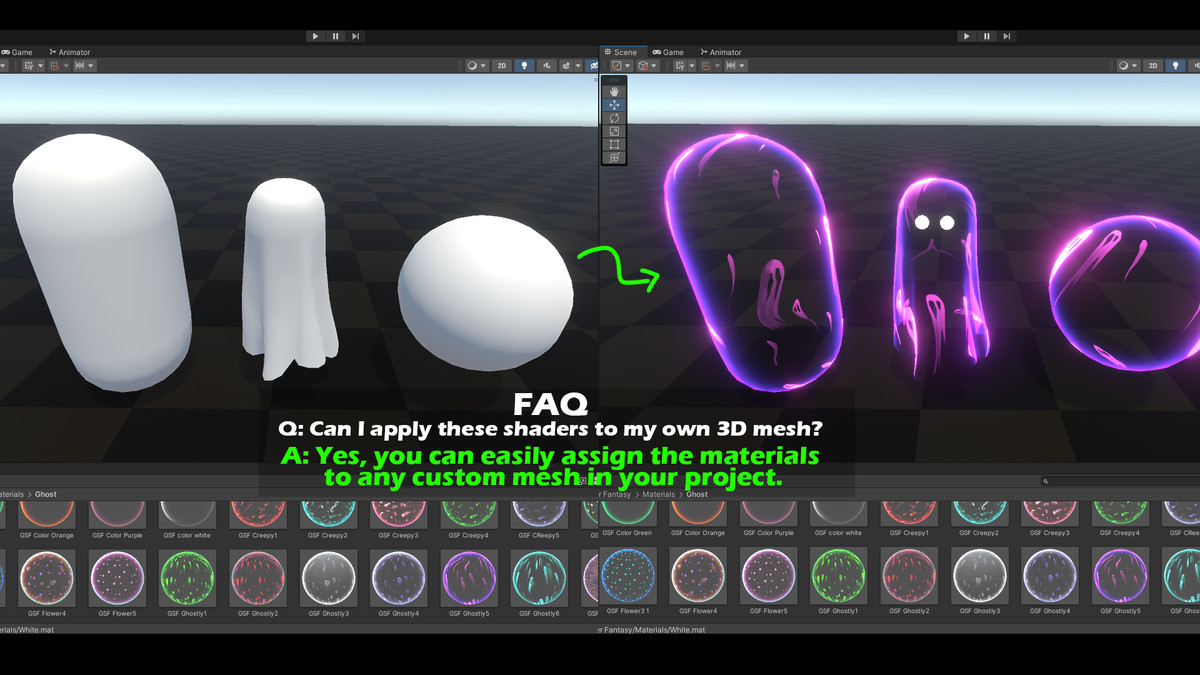Select the Move tool
1200x675 pixels.
click(x=614, y=104)
